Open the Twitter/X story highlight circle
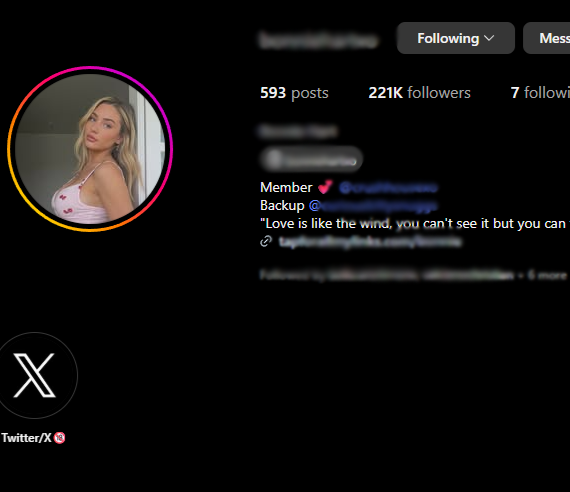 (x=35, y=375)
